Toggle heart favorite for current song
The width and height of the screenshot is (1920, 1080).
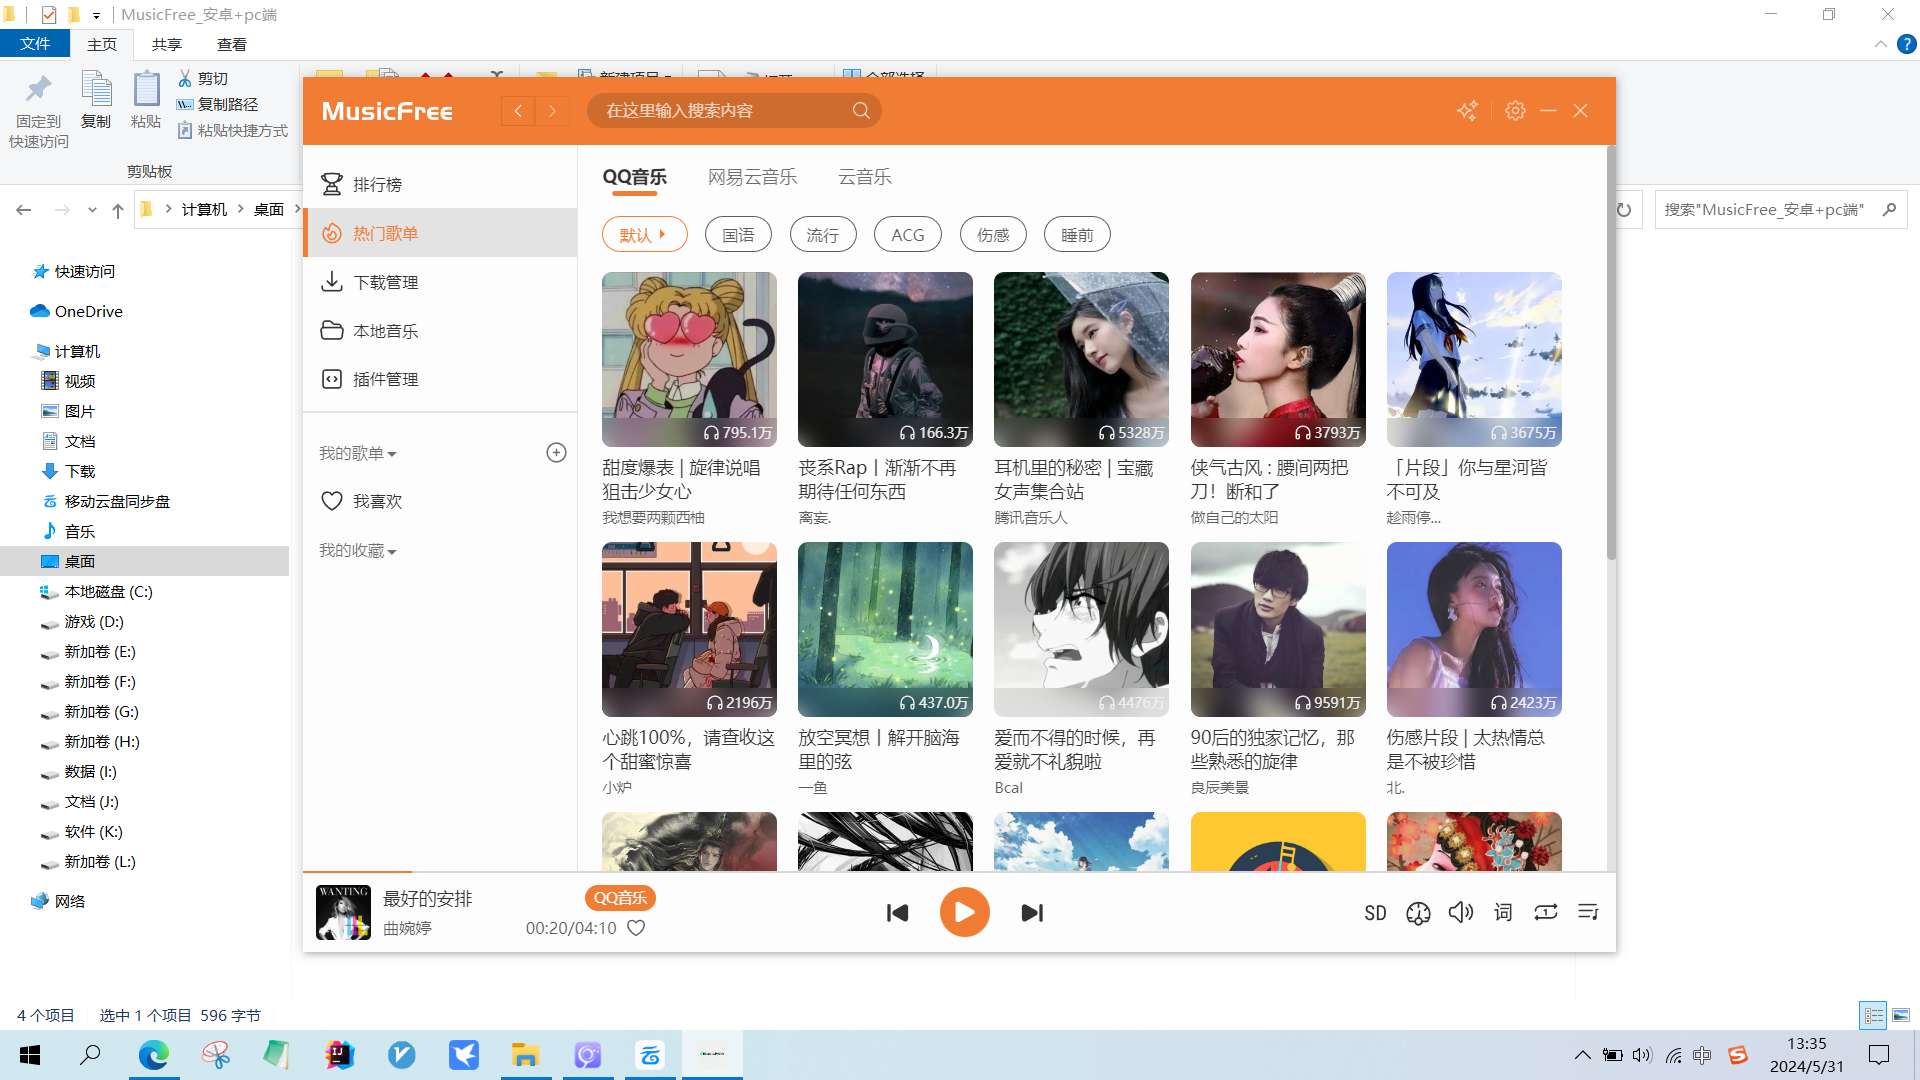point(636,928)
